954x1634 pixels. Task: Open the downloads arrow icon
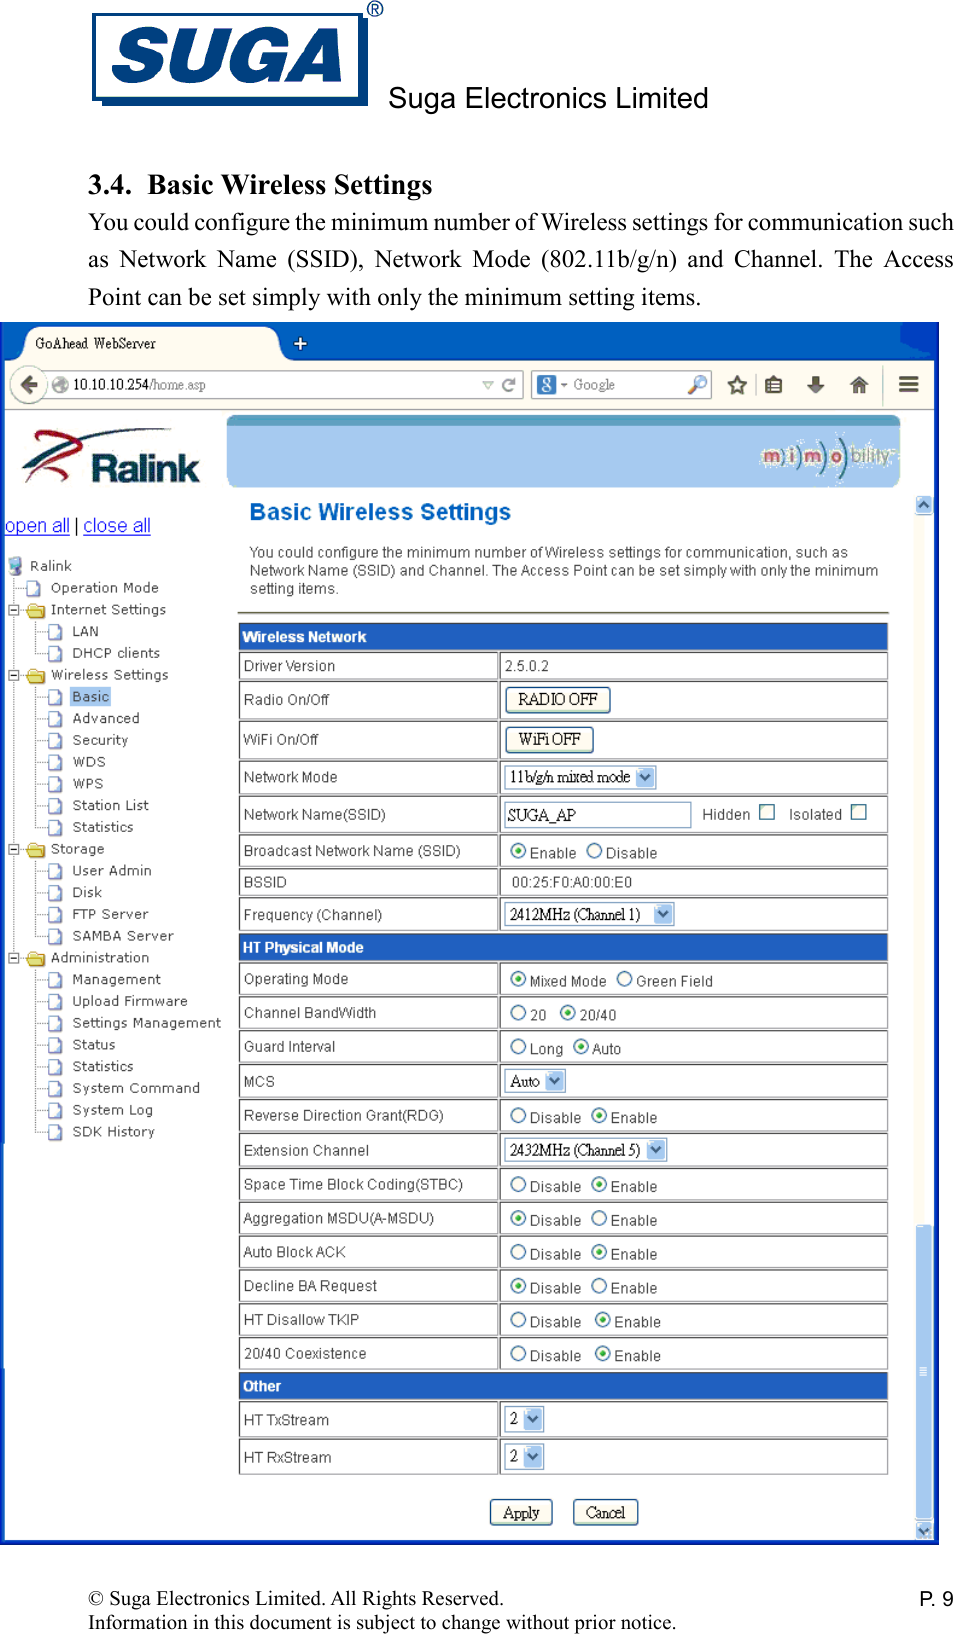(816, 385)
